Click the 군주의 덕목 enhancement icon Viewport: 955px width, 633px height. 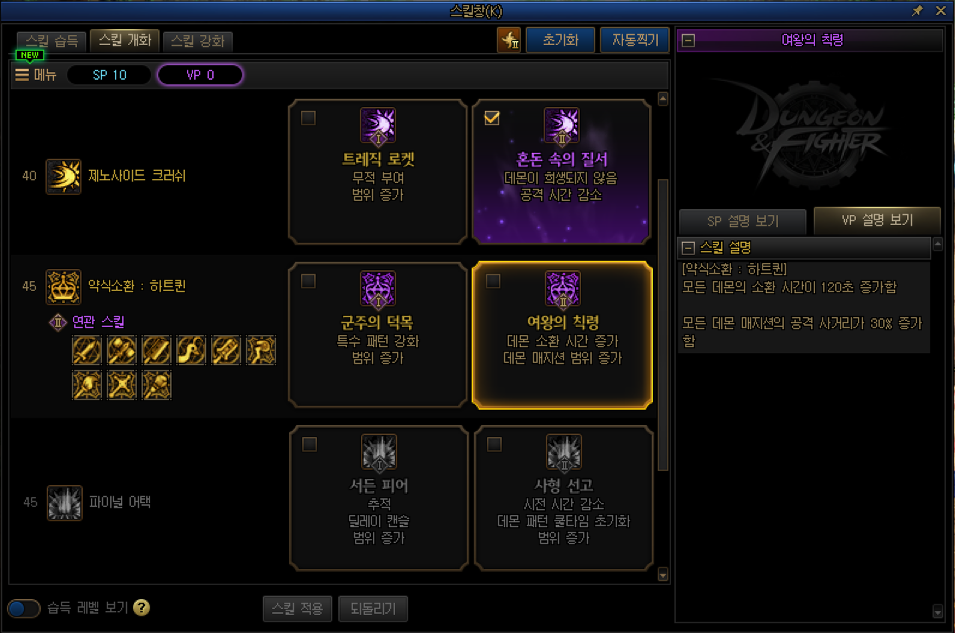pos(378,289)
